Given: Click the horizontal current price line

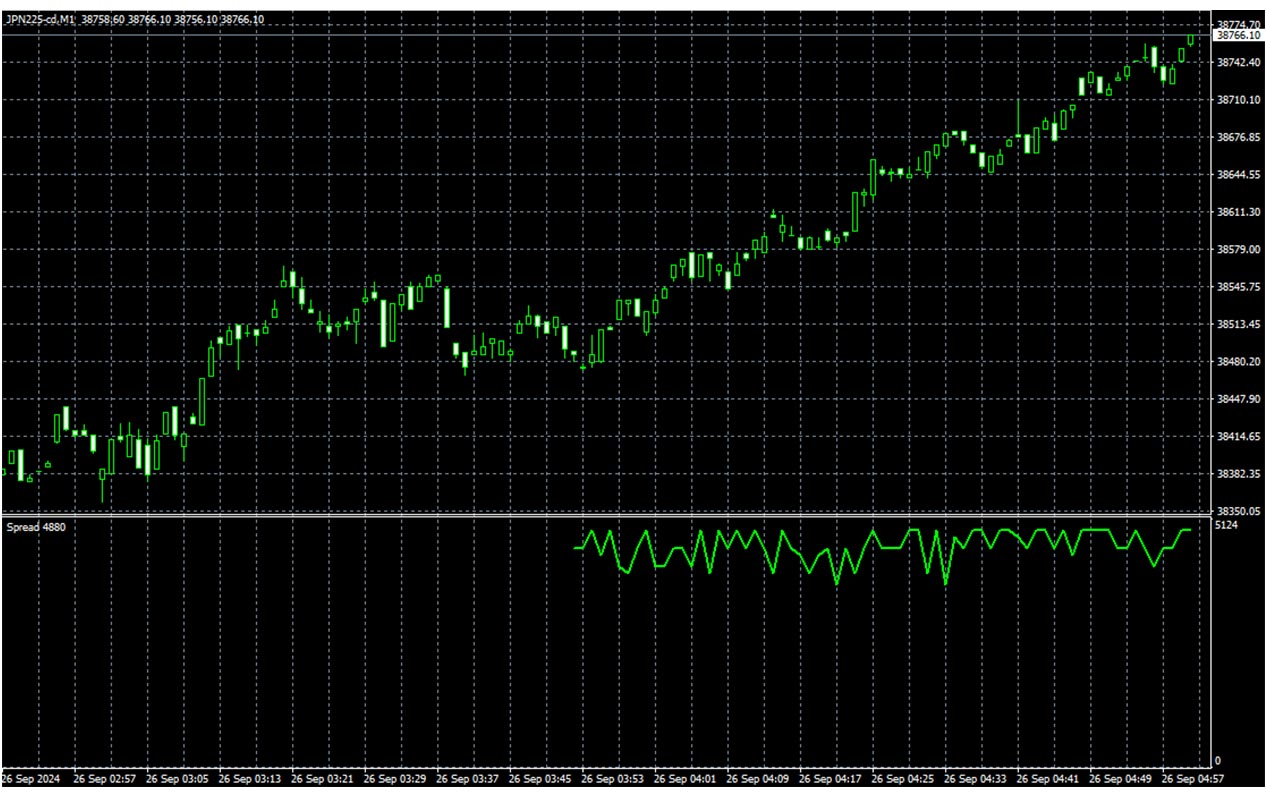Looking at the screenshot, I should pyautogui.click(x=600, y=36).
